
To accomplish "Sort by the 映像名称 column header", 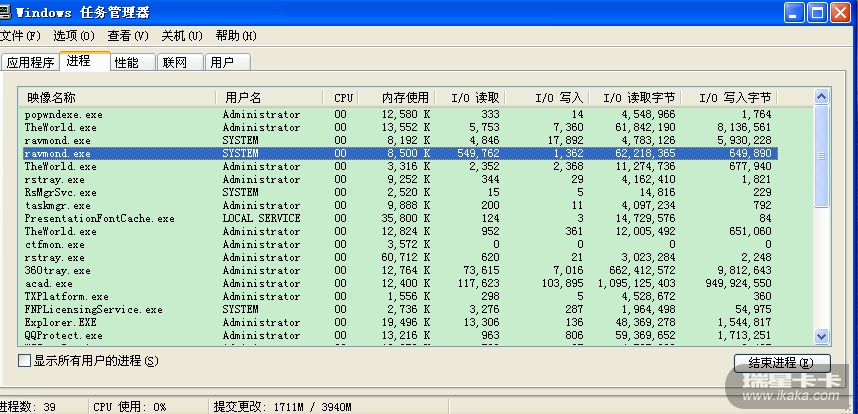I will (117, 98).
